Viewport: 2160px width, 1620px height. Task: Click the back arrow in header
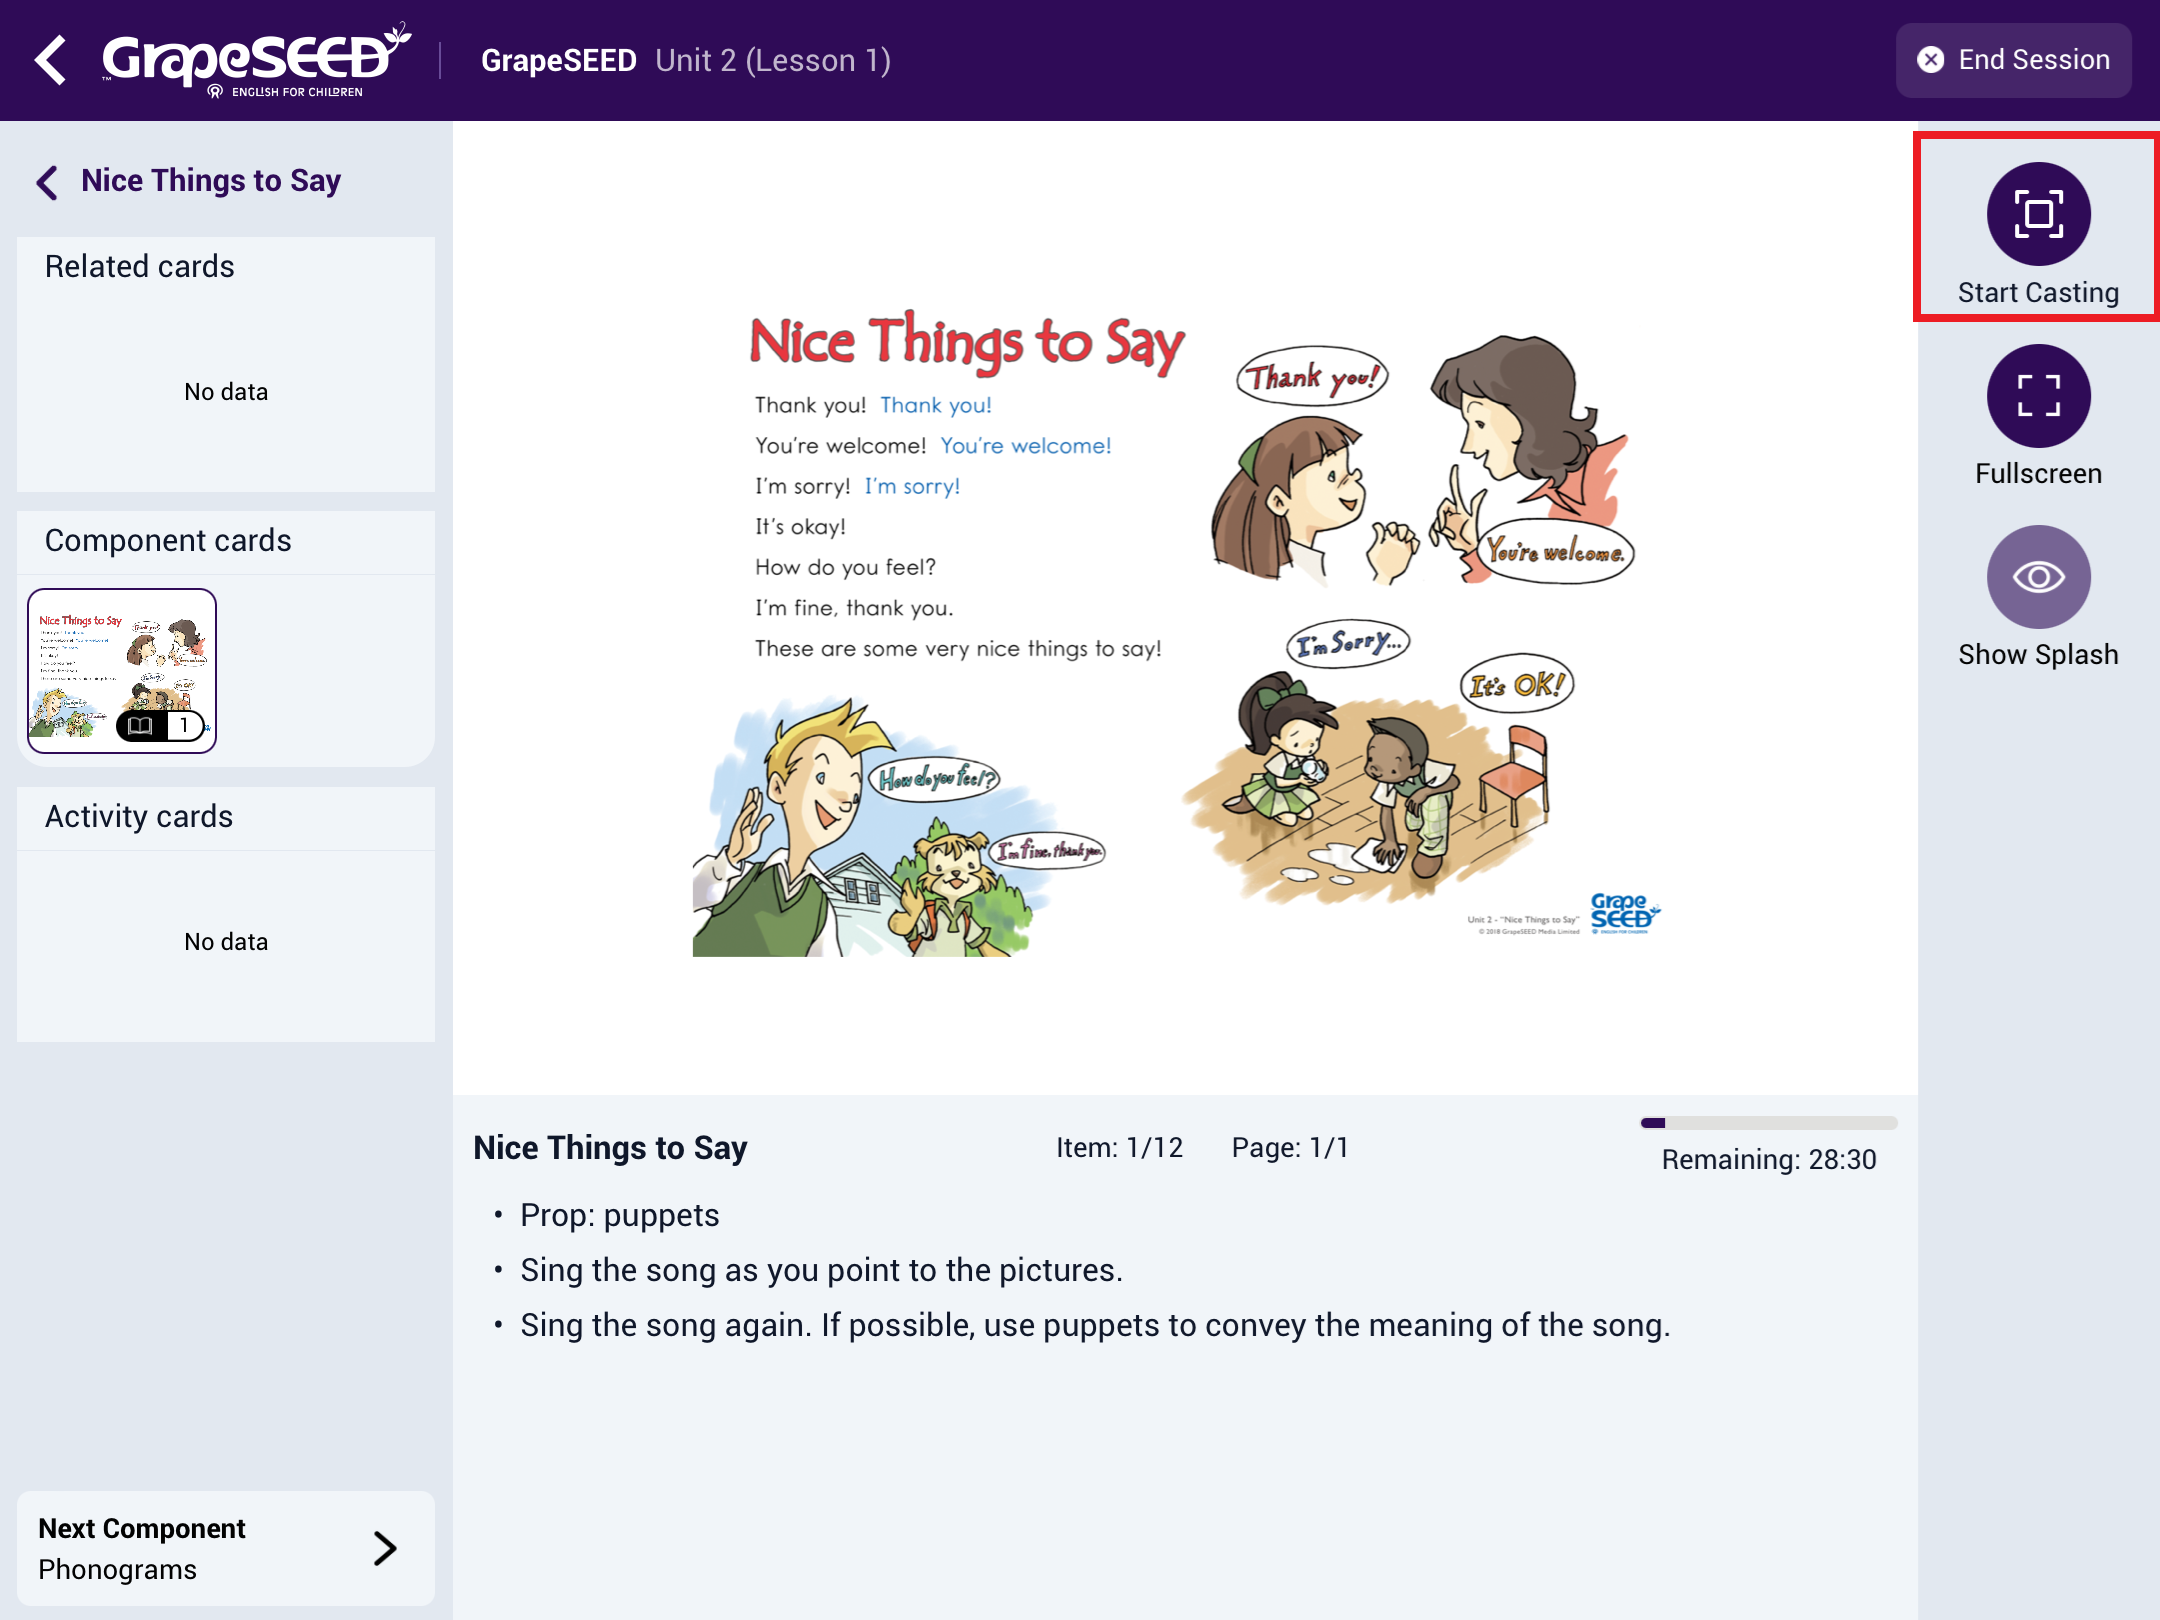pos(50,60)
